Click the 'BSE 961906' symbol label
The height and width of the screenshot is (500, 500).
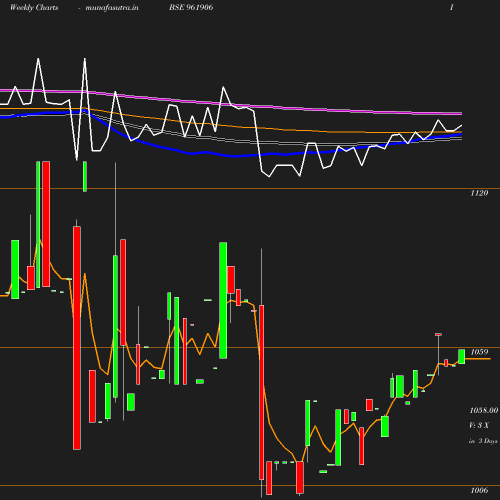point(191,7)
